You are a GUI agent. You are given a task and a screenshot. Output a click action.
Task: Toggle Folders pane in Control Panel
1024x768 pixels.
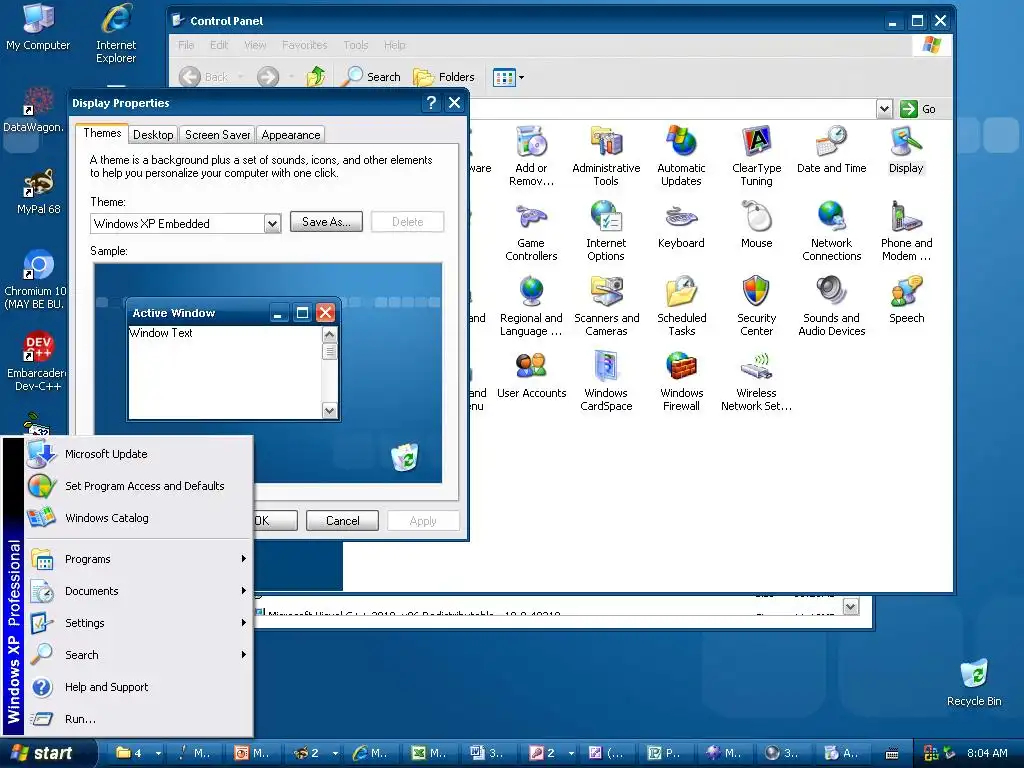click(444, 76)
